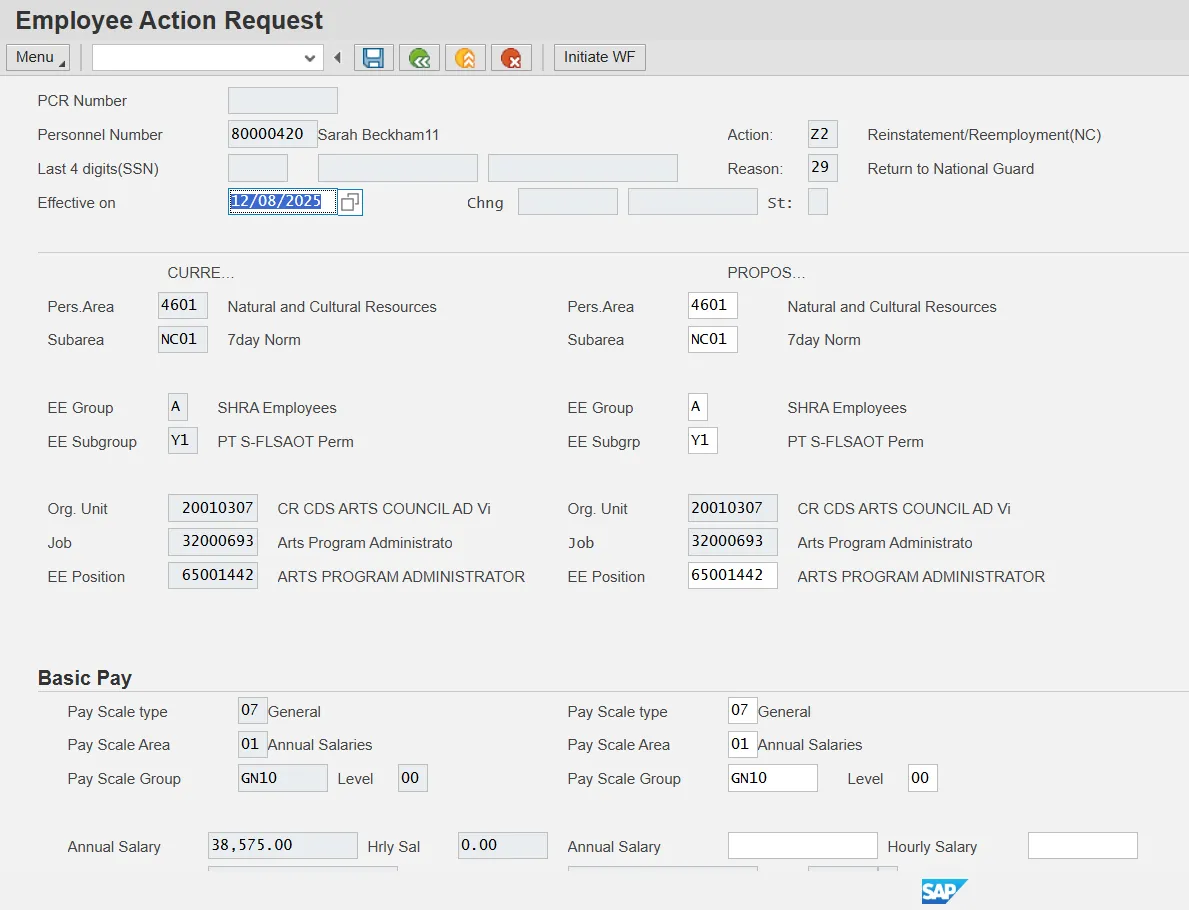Click the green Back arrow icon
The width and height of the screenshot is (1189, 910).
coord(419,58)
